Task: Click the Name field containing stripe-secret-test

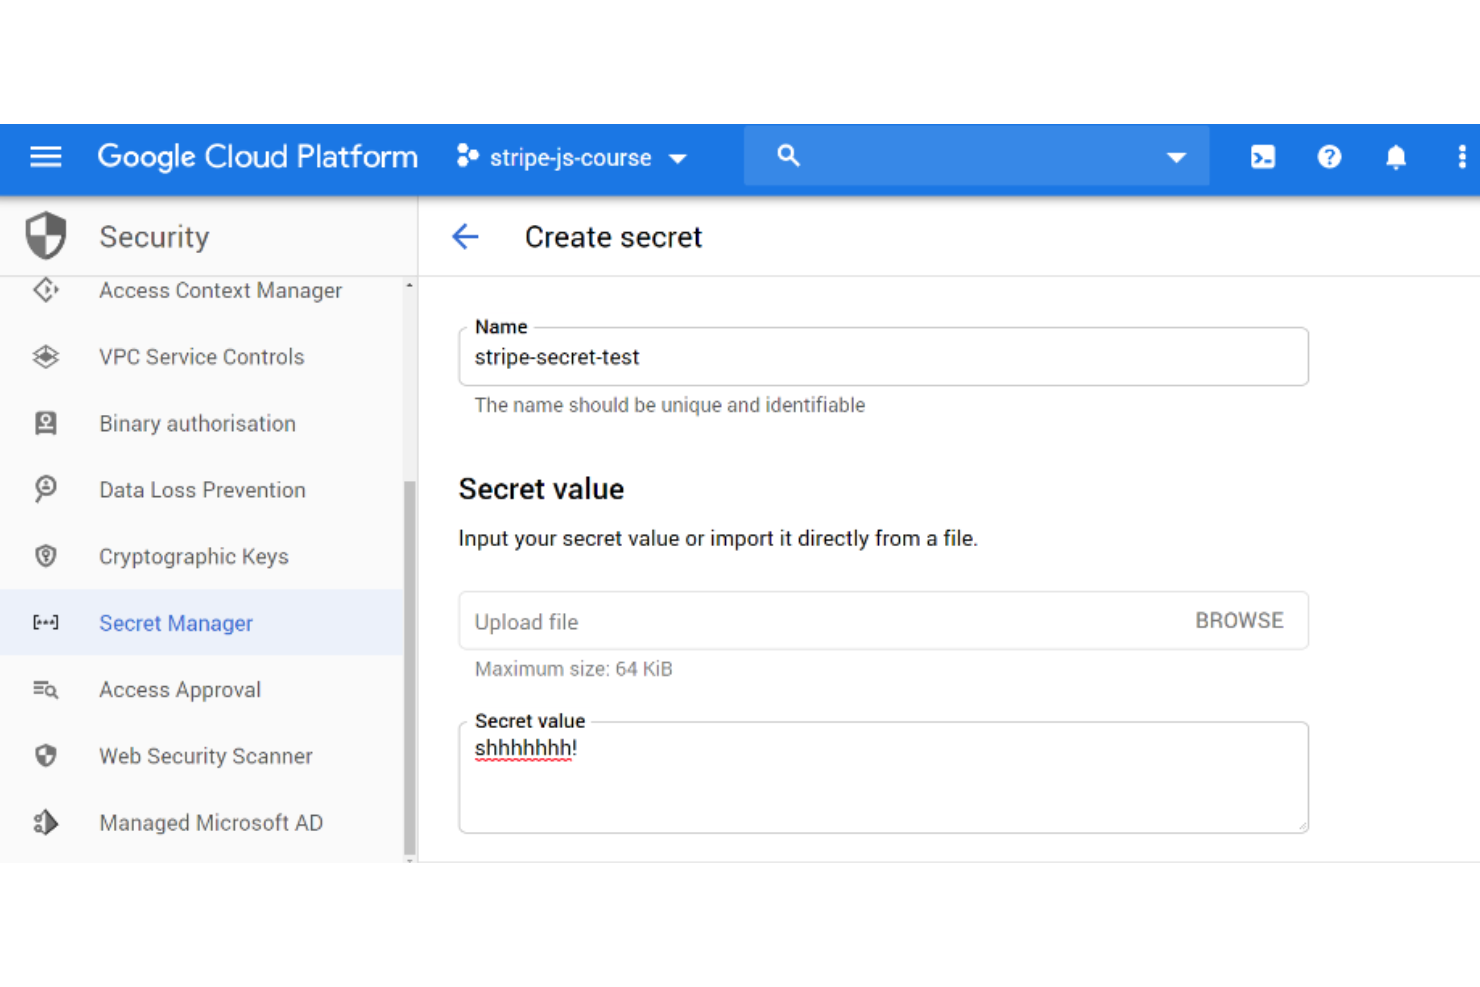Action: click(883, 357)
